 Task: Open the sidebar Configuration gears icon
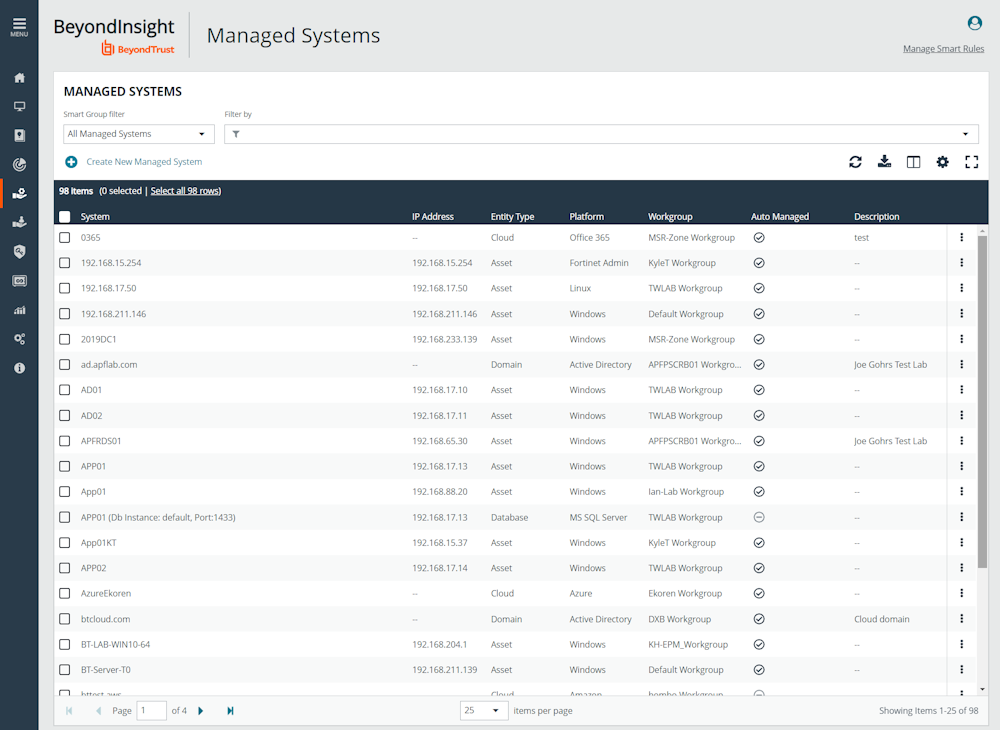(19, 339)
